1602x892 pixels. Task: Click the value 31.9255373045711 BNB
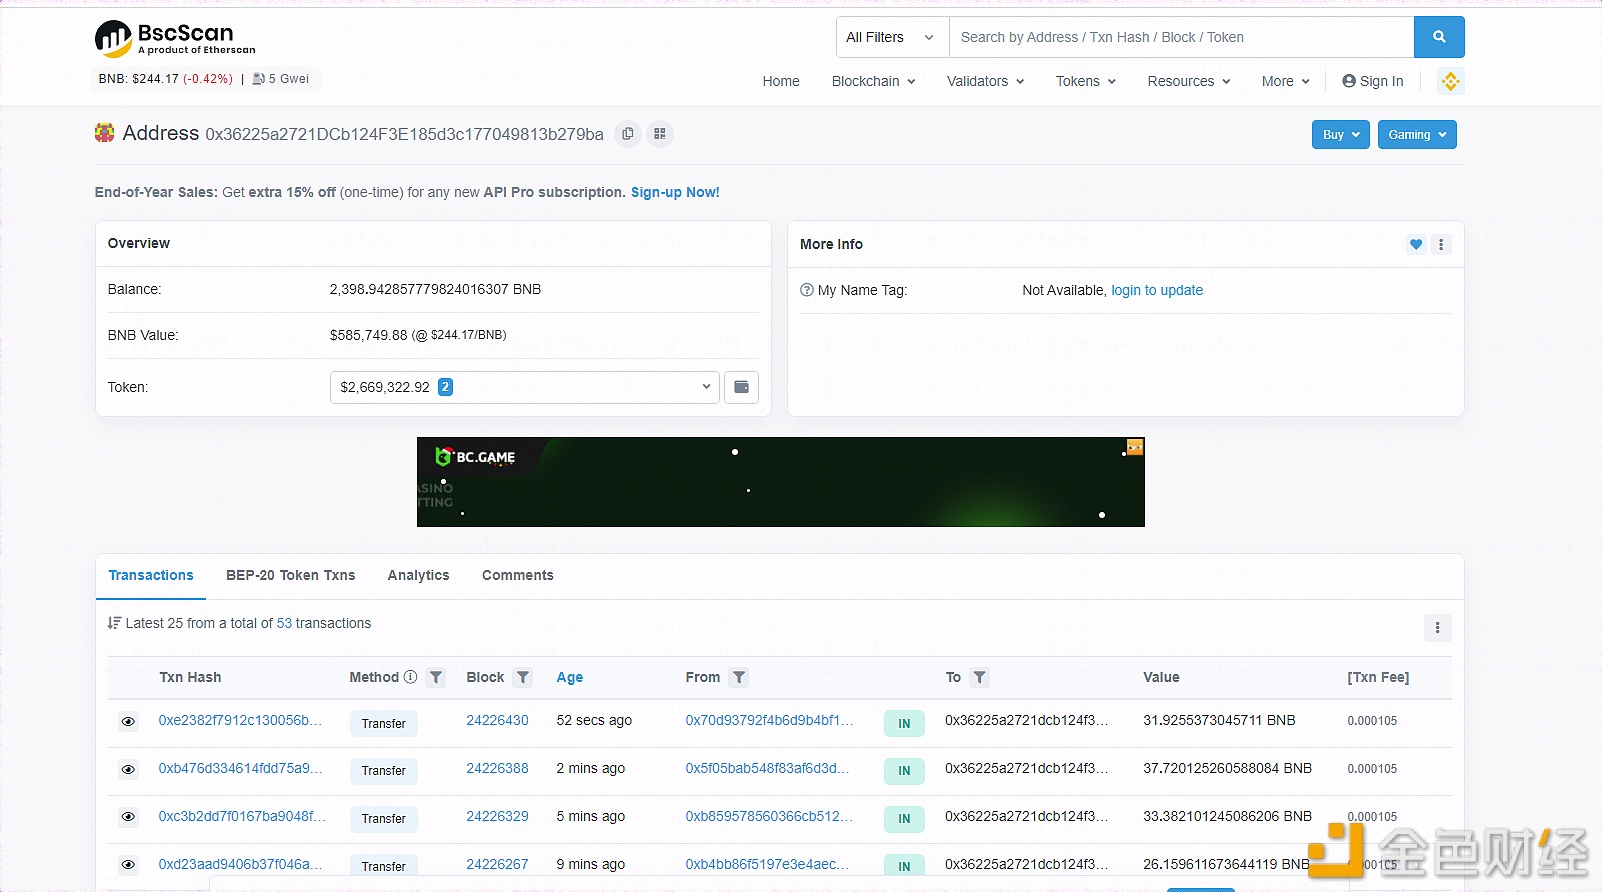point(1219,720)
